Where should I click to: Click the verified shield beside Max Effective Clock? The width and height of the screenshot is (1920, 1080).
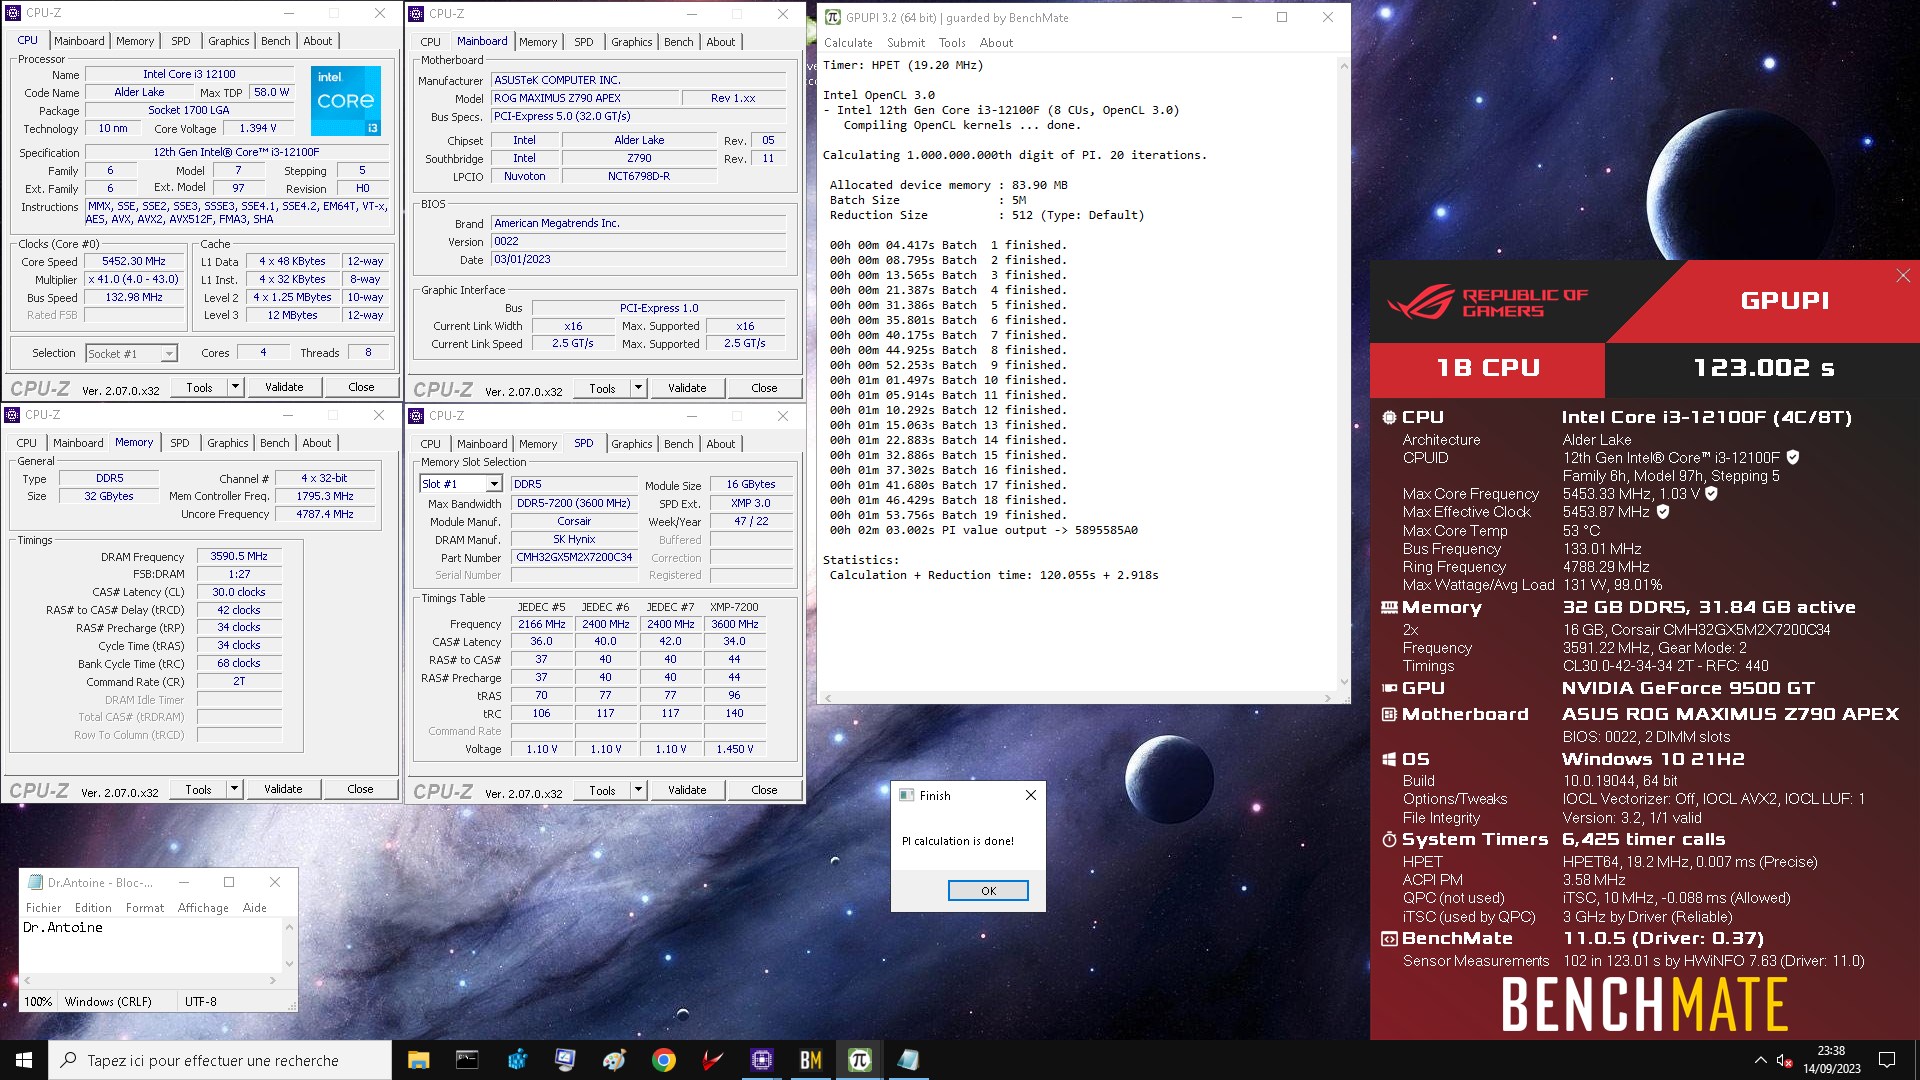pyautogui.click(x=1663, y=511)
